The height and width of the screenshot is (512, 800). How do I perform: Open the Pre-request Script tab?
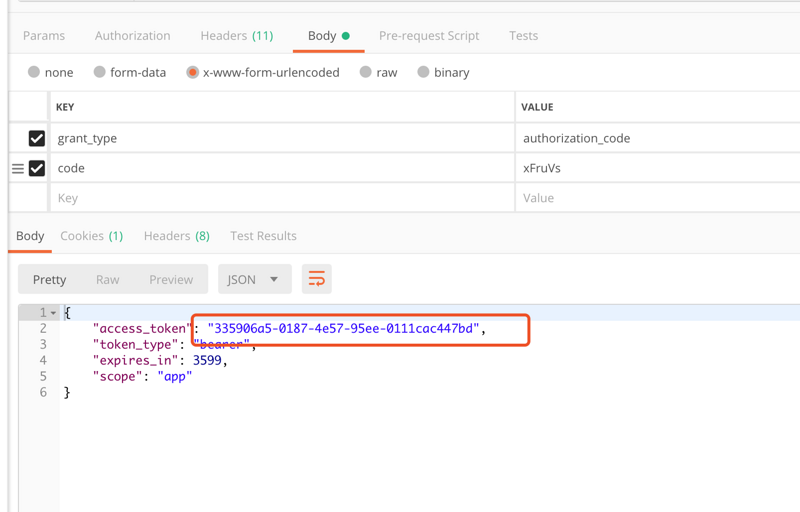point(429,36)
